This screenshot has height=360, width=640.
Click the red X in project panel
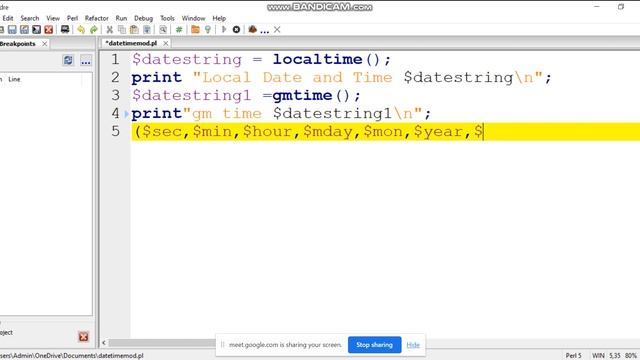84,336
